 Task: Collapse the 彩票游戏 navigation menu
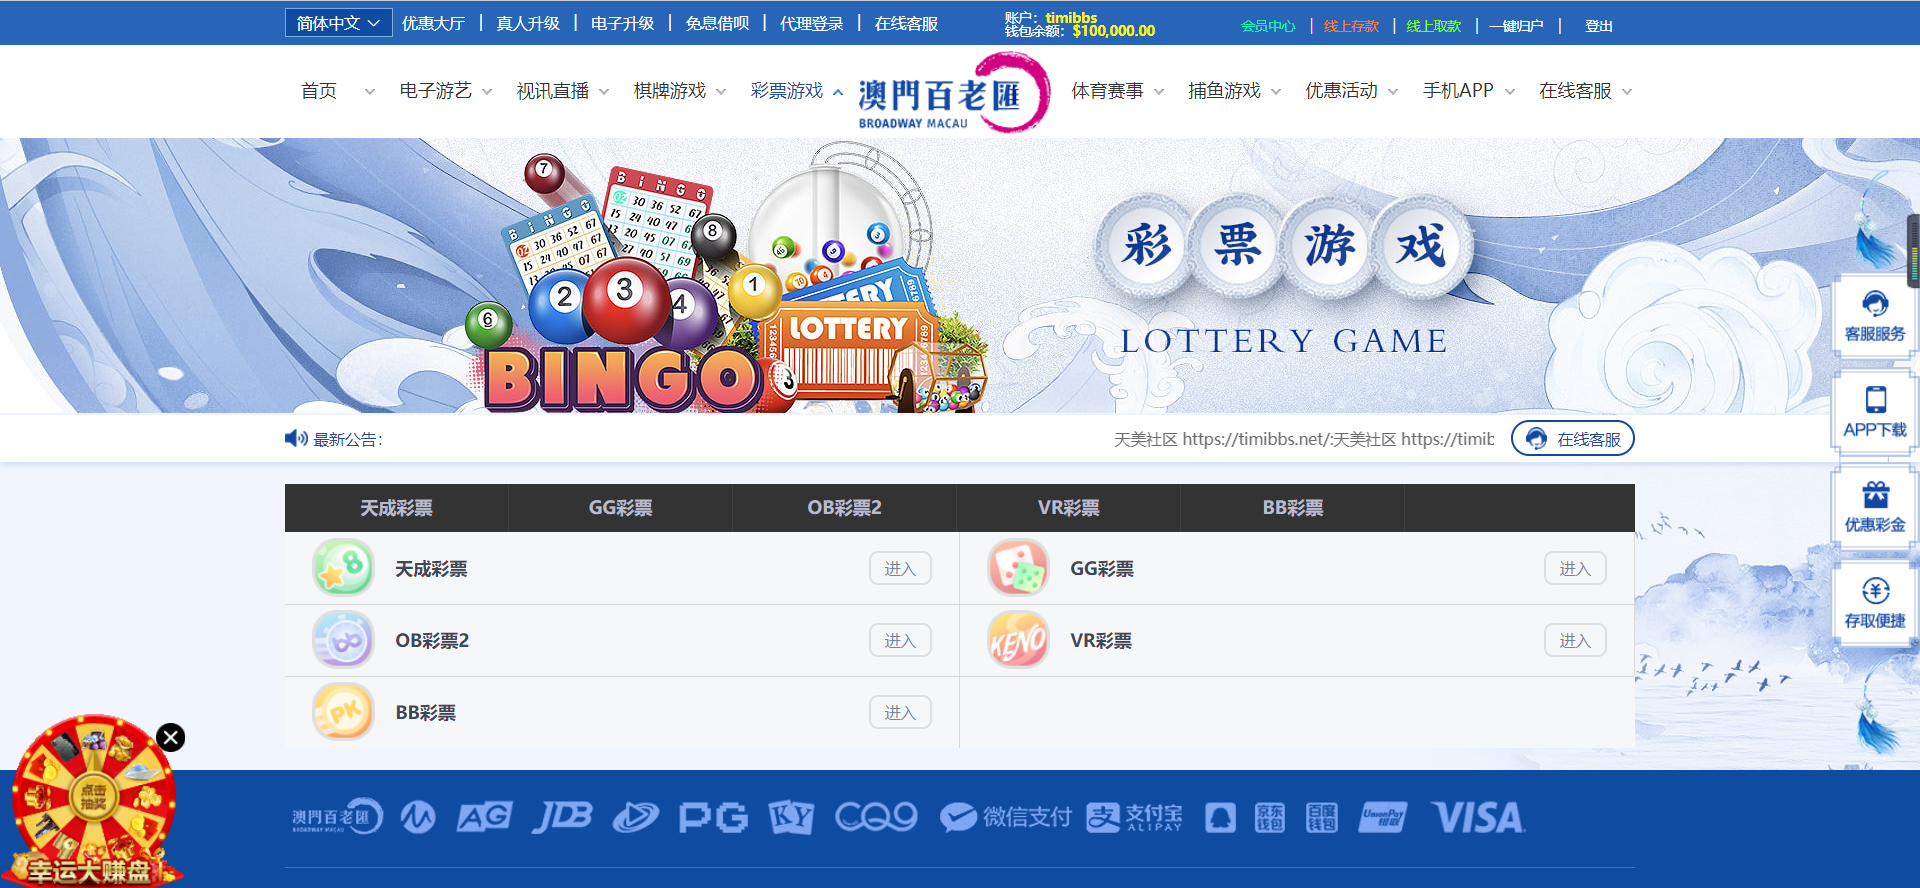(x=797, y=91)
